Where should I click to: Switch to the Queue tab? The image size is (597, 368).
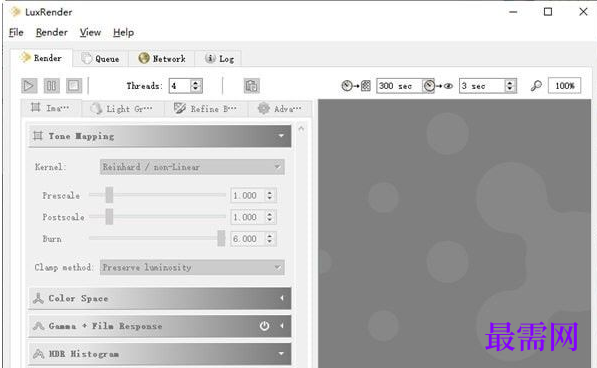pos(101,59)
